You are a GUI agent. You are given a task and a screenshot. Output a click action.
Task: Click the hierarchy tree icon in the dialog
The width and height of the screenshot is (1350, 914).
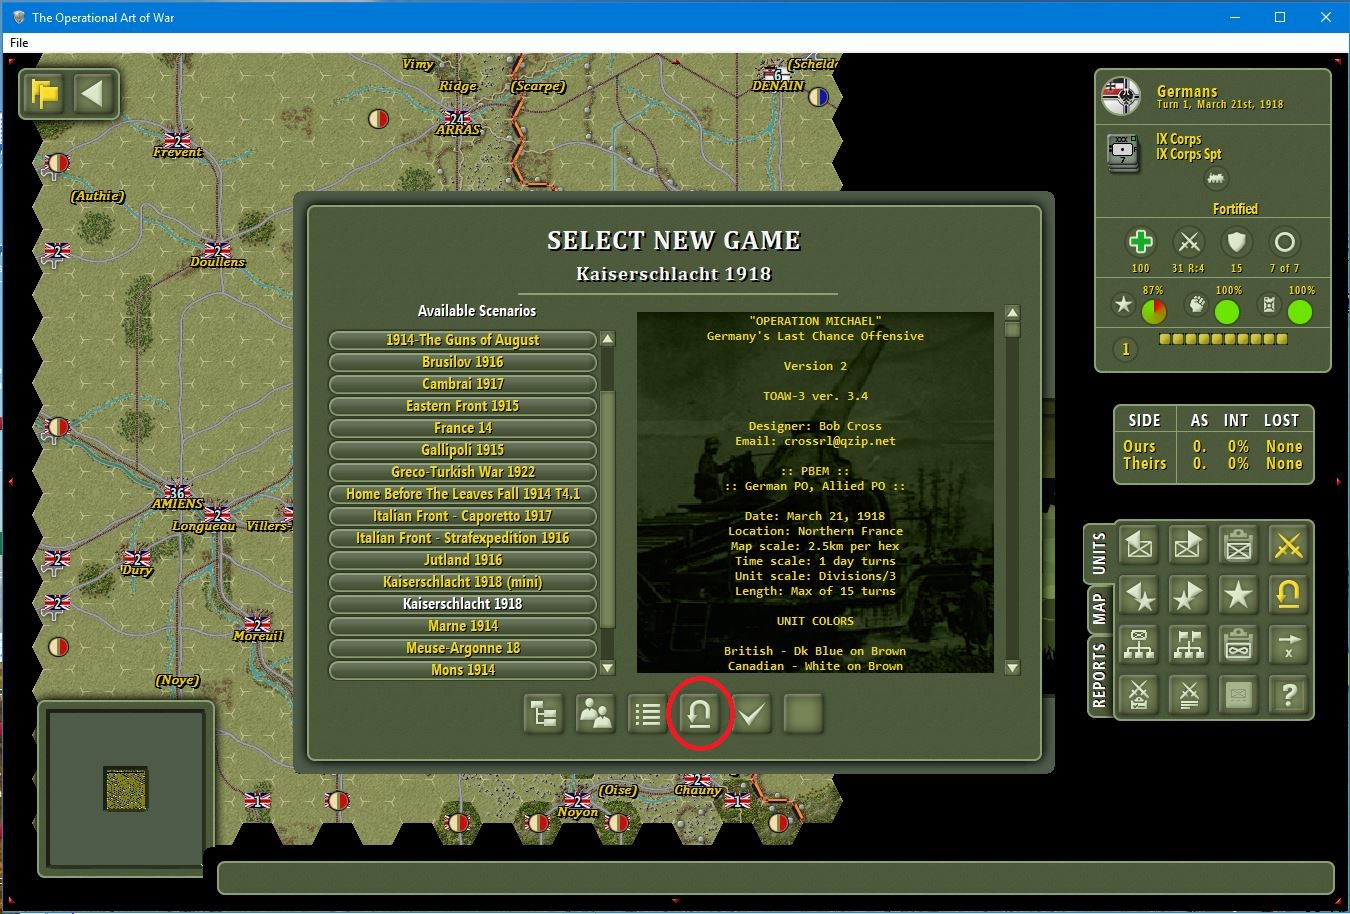tap(544, 714)
